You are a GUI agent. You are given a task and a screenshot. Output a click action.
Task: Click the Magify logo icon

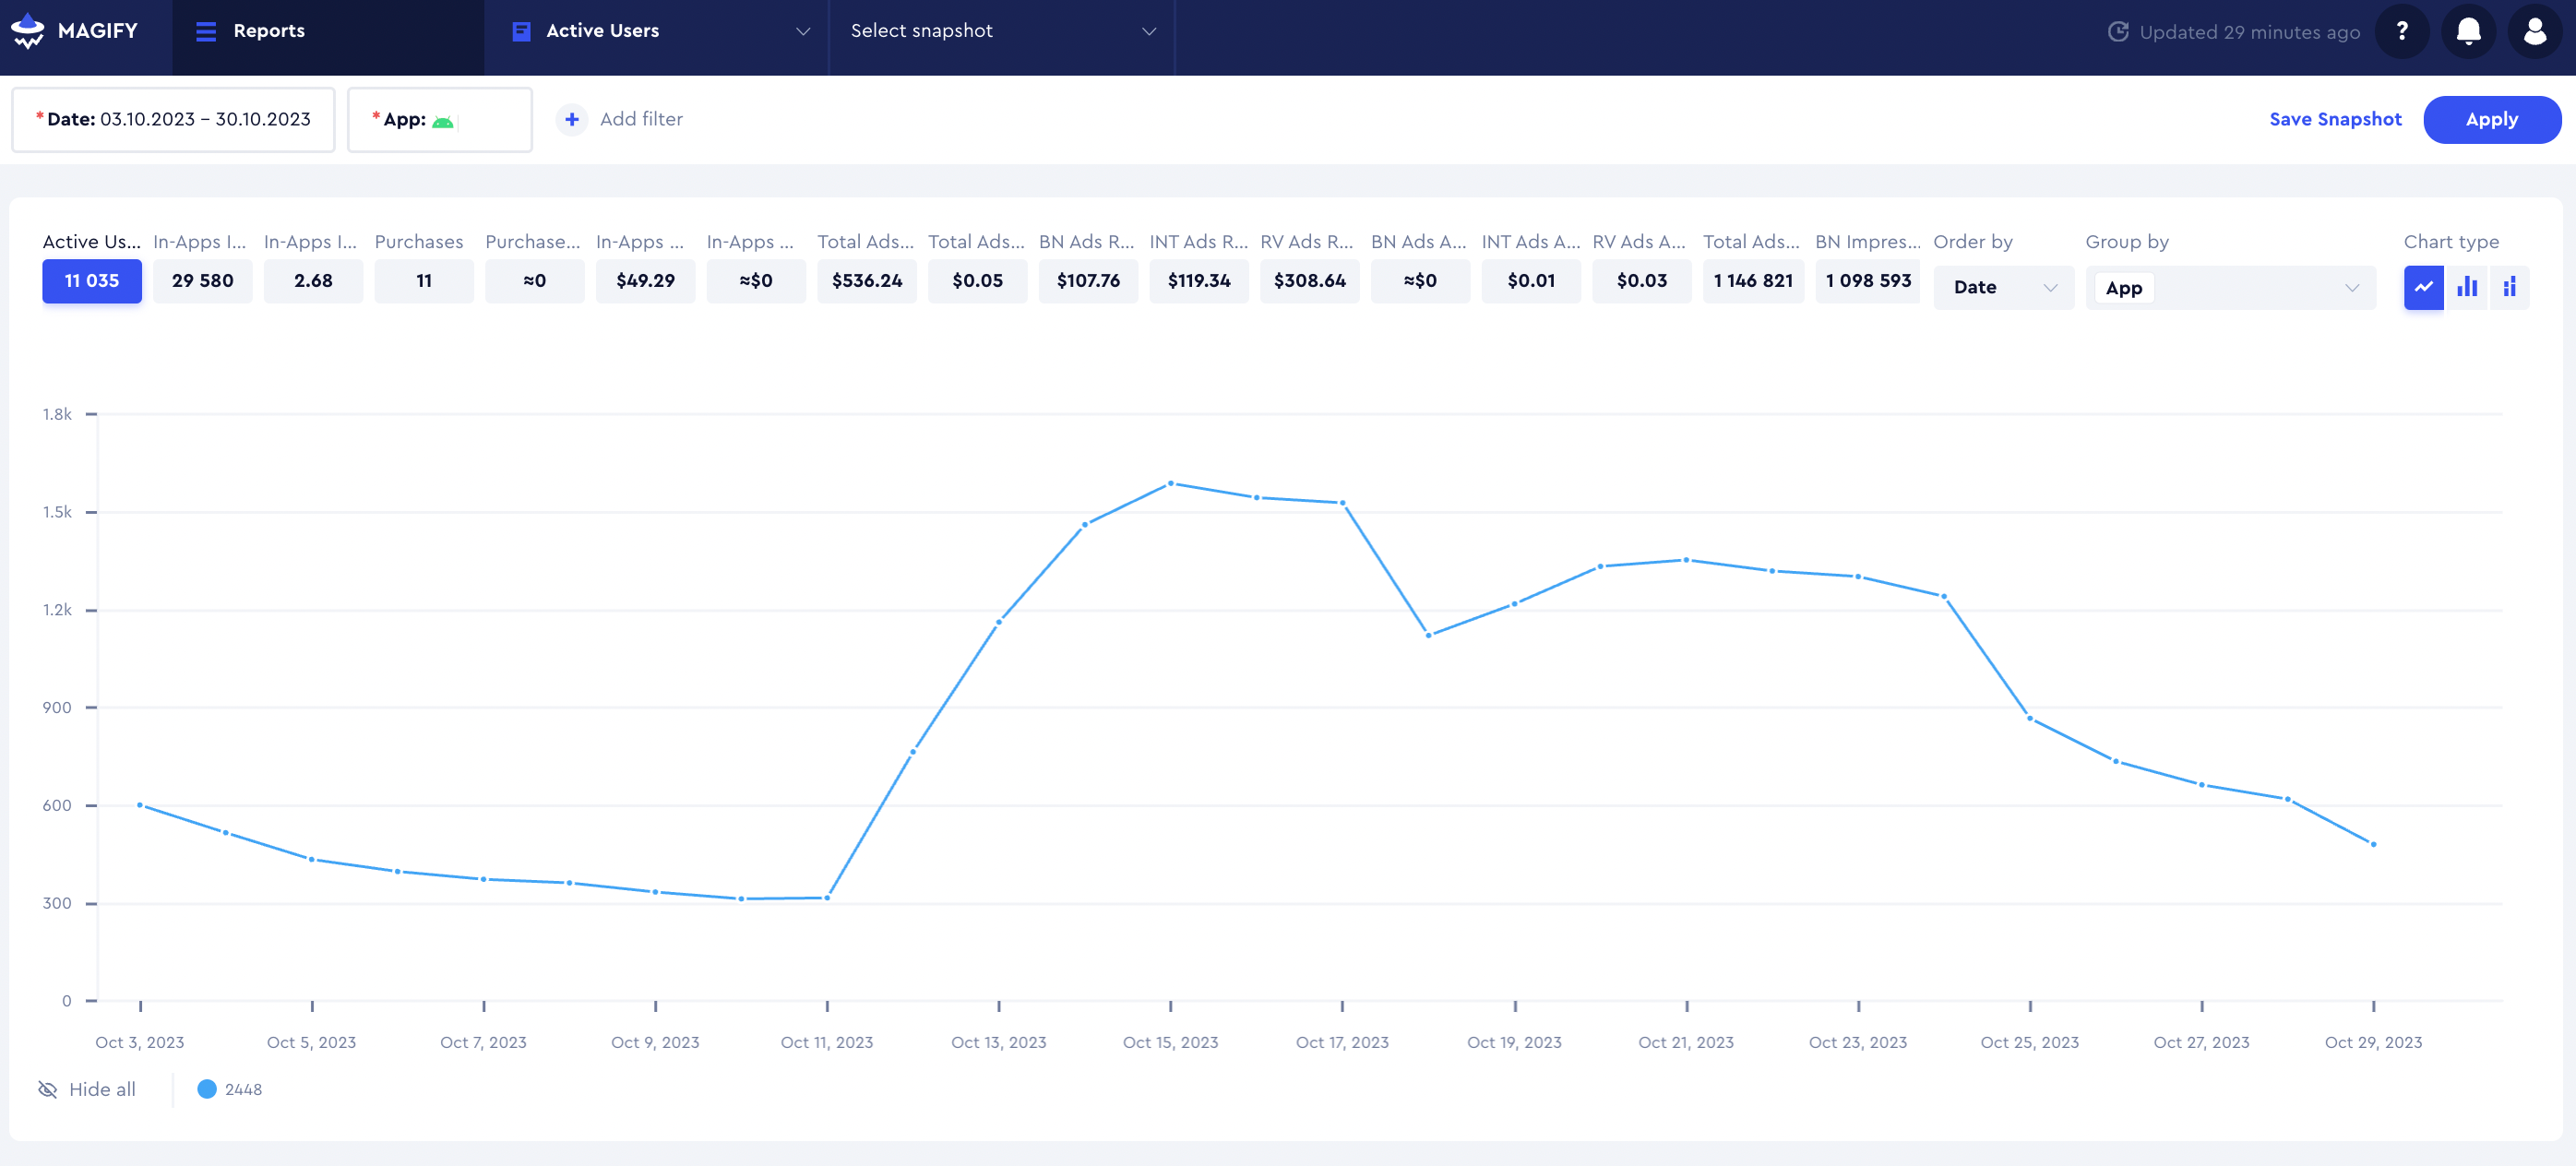27,31
